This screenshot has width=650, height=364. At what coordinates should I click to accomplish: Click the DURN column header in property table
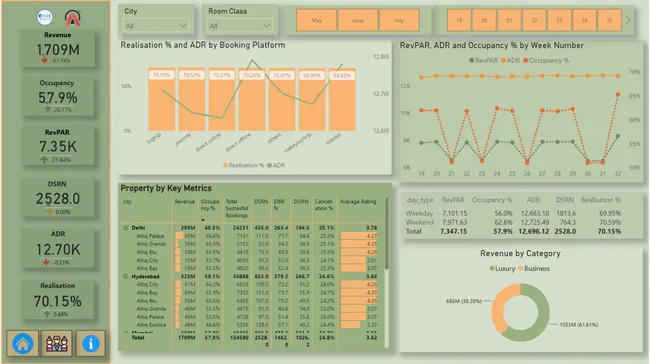click(x=301, y=202)
